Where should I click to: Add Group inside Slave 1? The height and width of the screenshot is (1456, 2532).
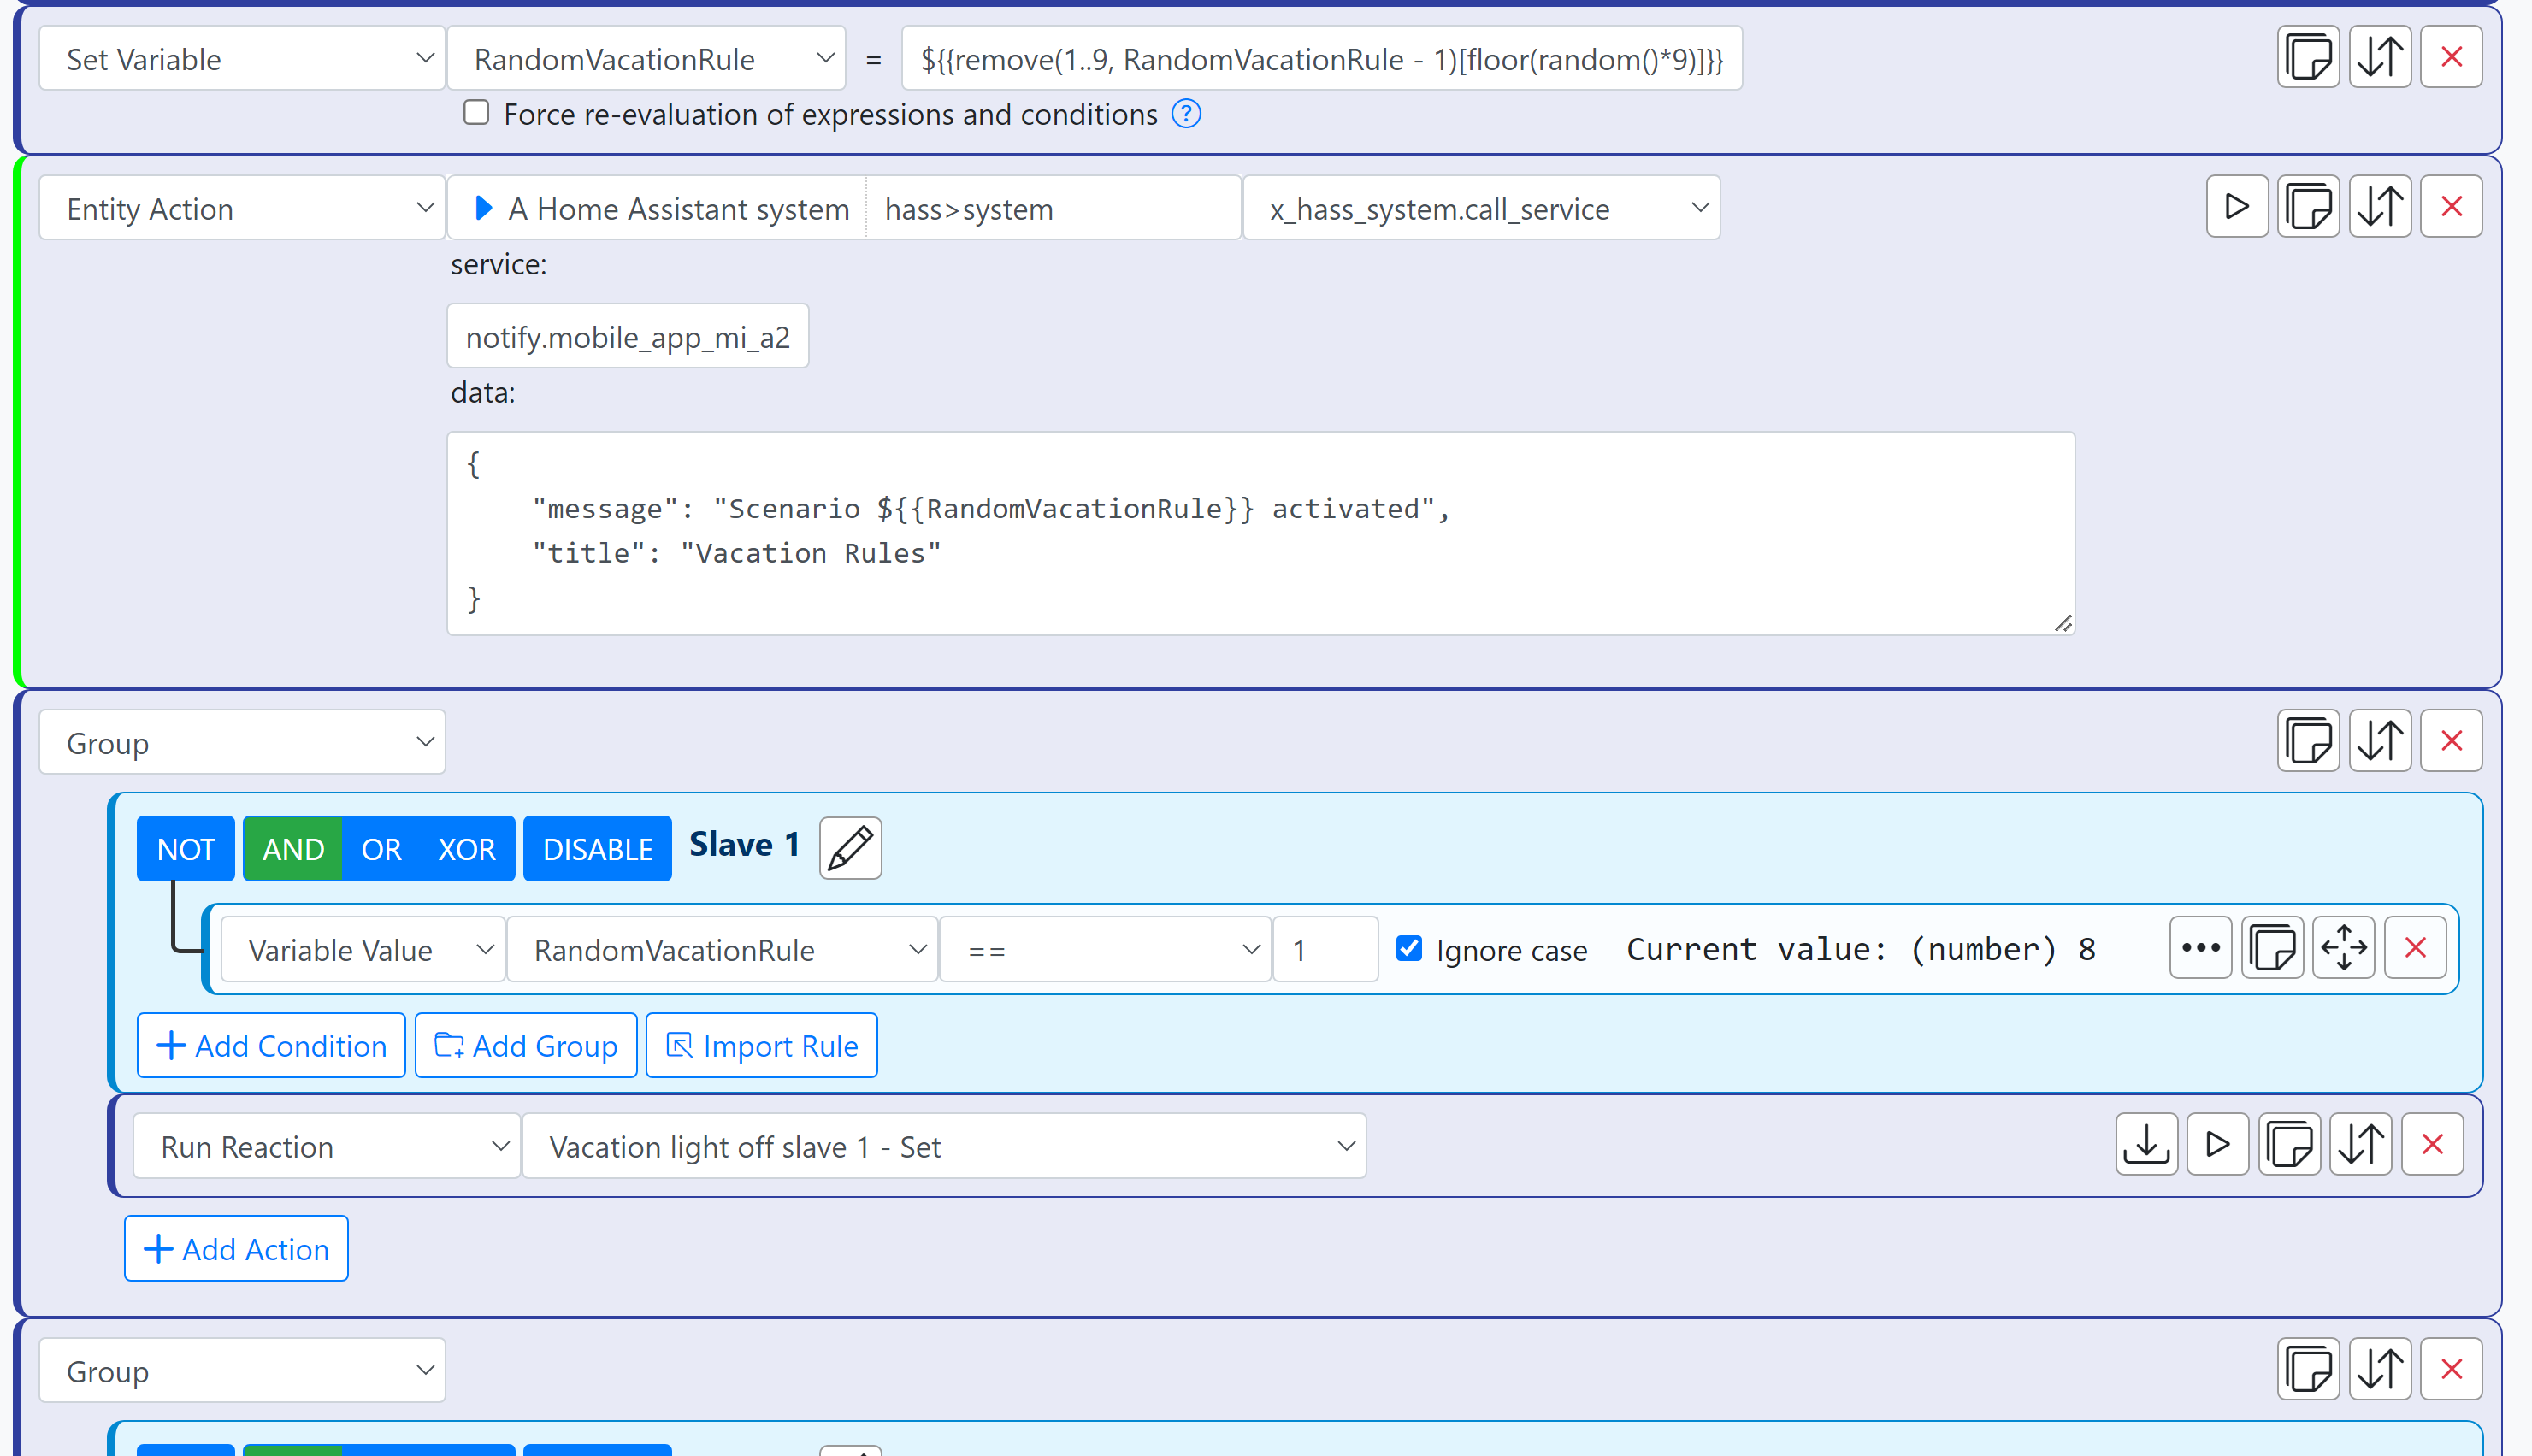coord(526,1045)
